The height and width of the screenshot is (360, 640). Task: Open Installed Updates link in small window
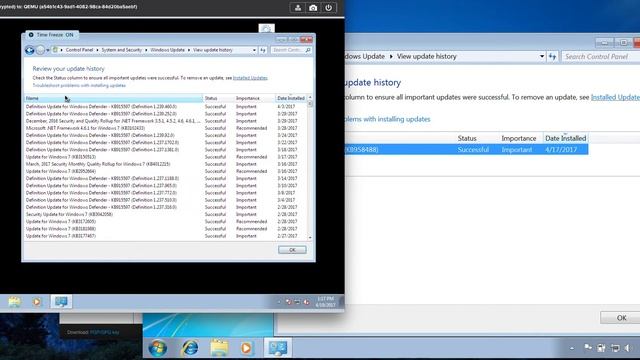click(x=250, y=78)
